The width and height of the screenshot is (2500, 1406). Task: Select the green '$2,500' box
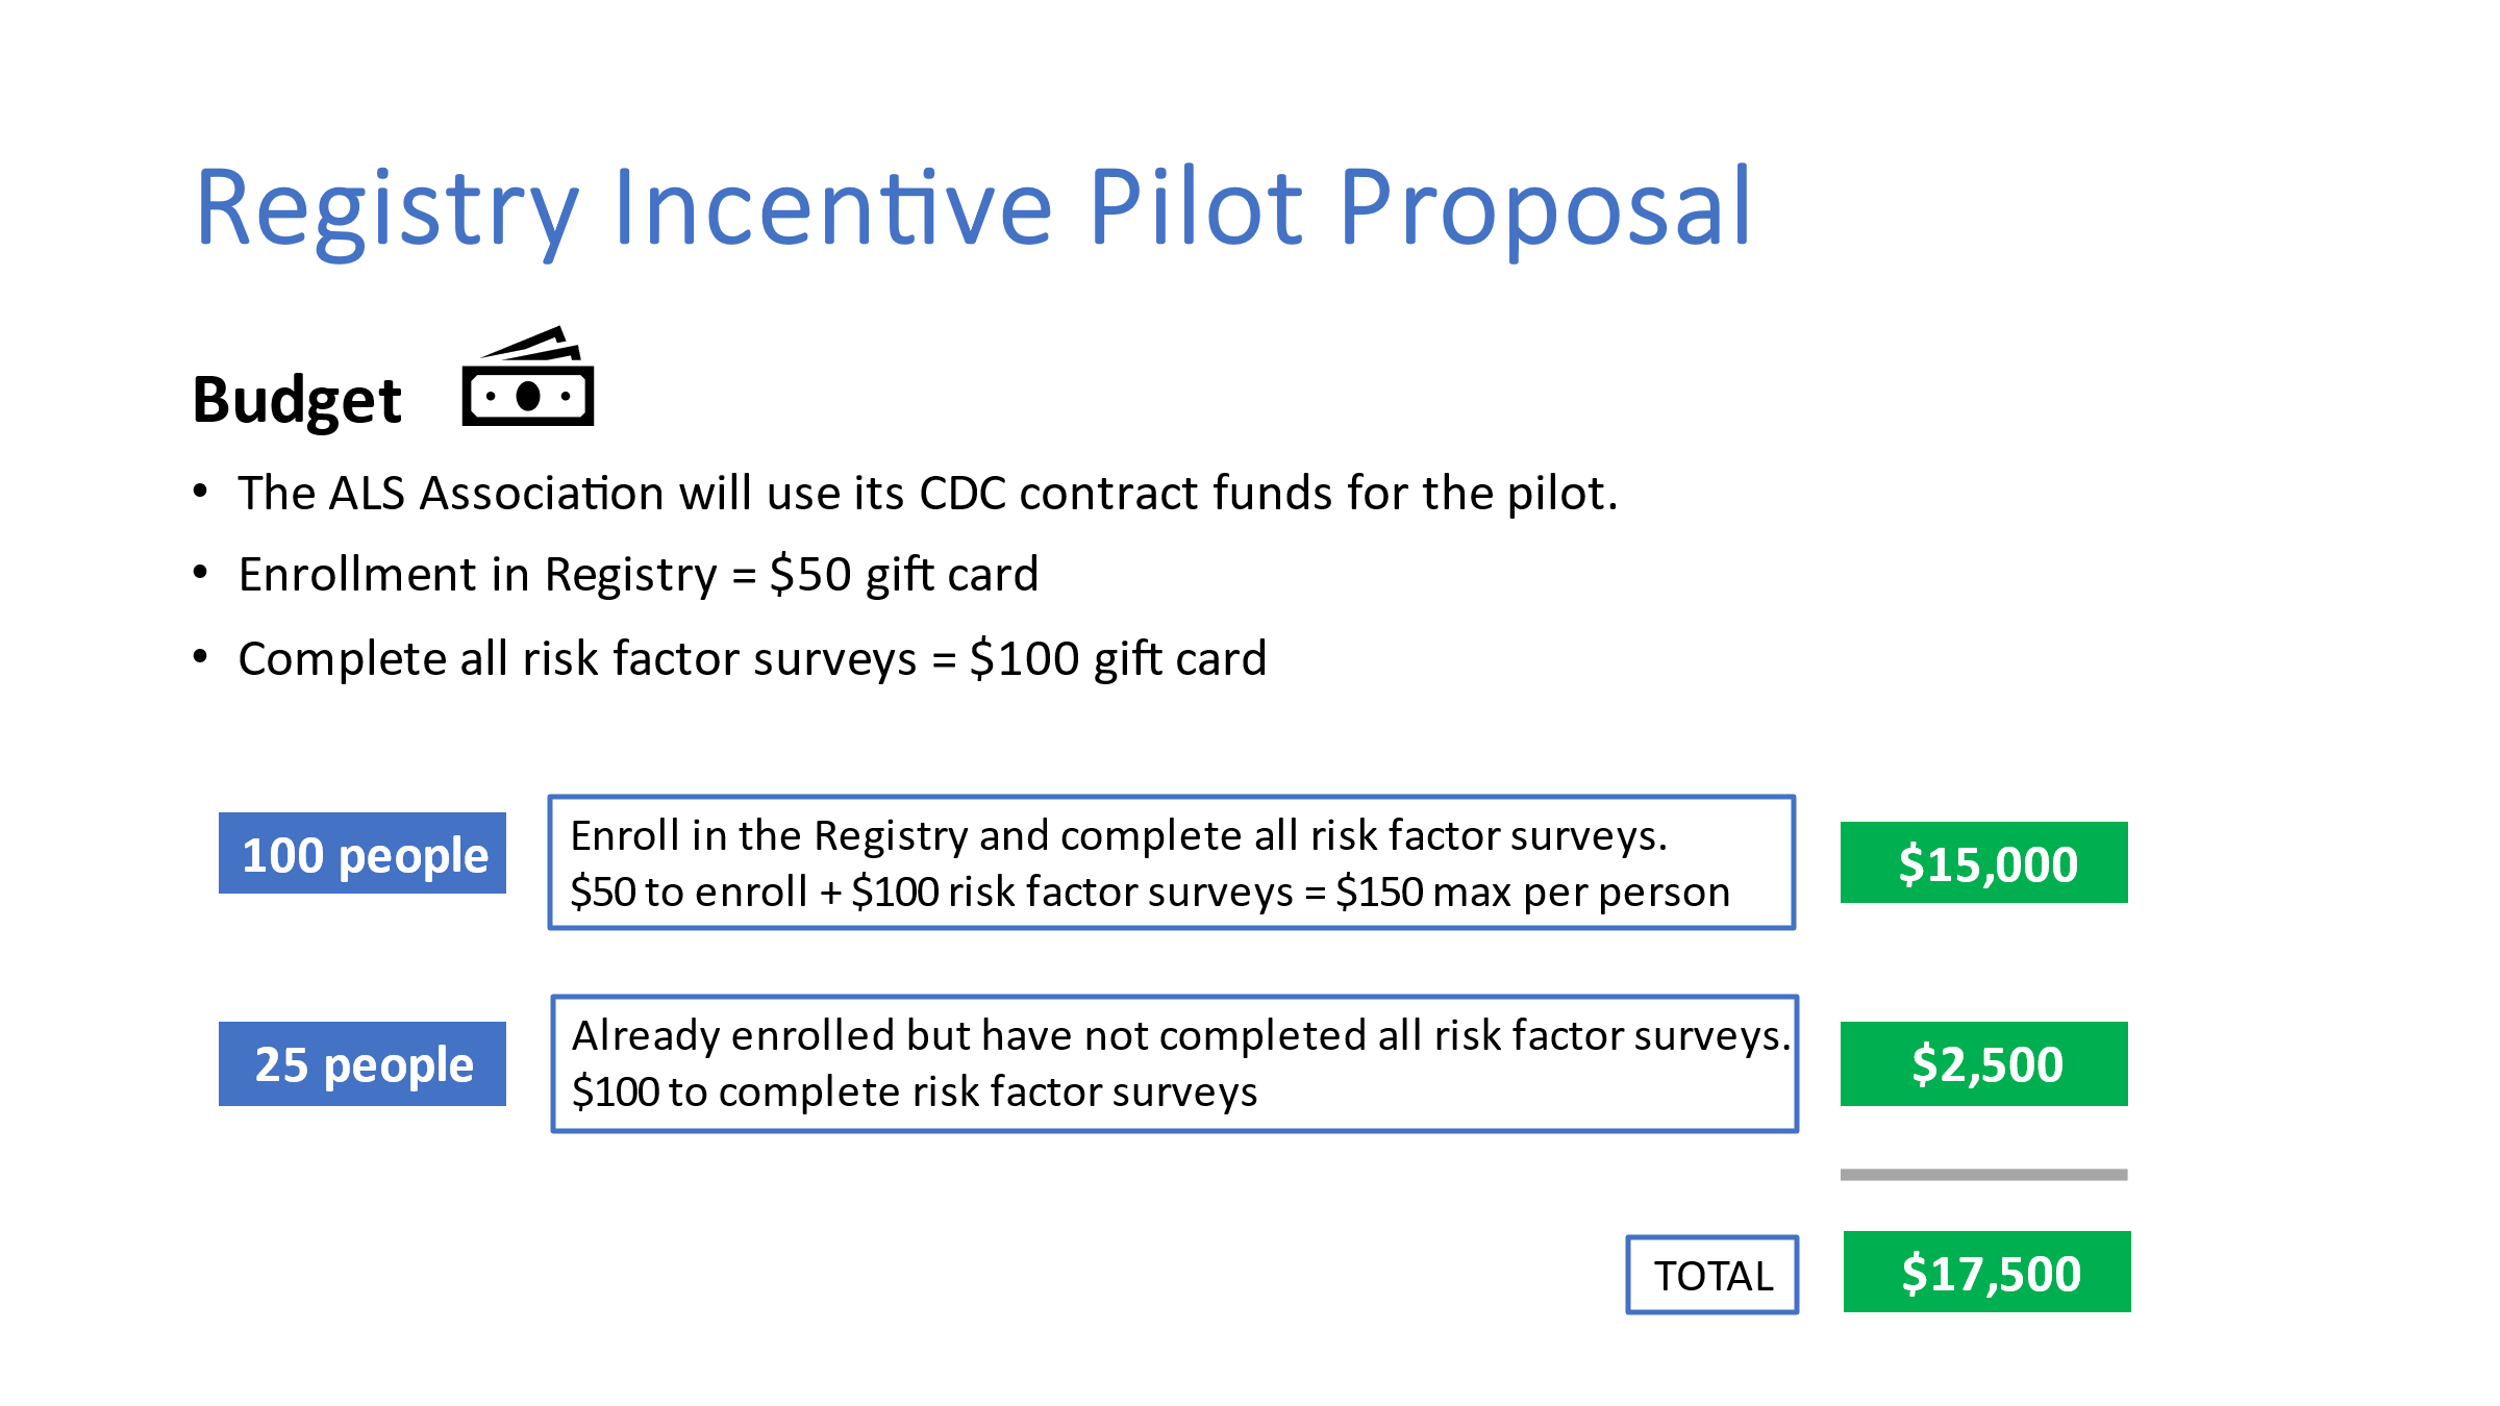pos(1983,1064)
